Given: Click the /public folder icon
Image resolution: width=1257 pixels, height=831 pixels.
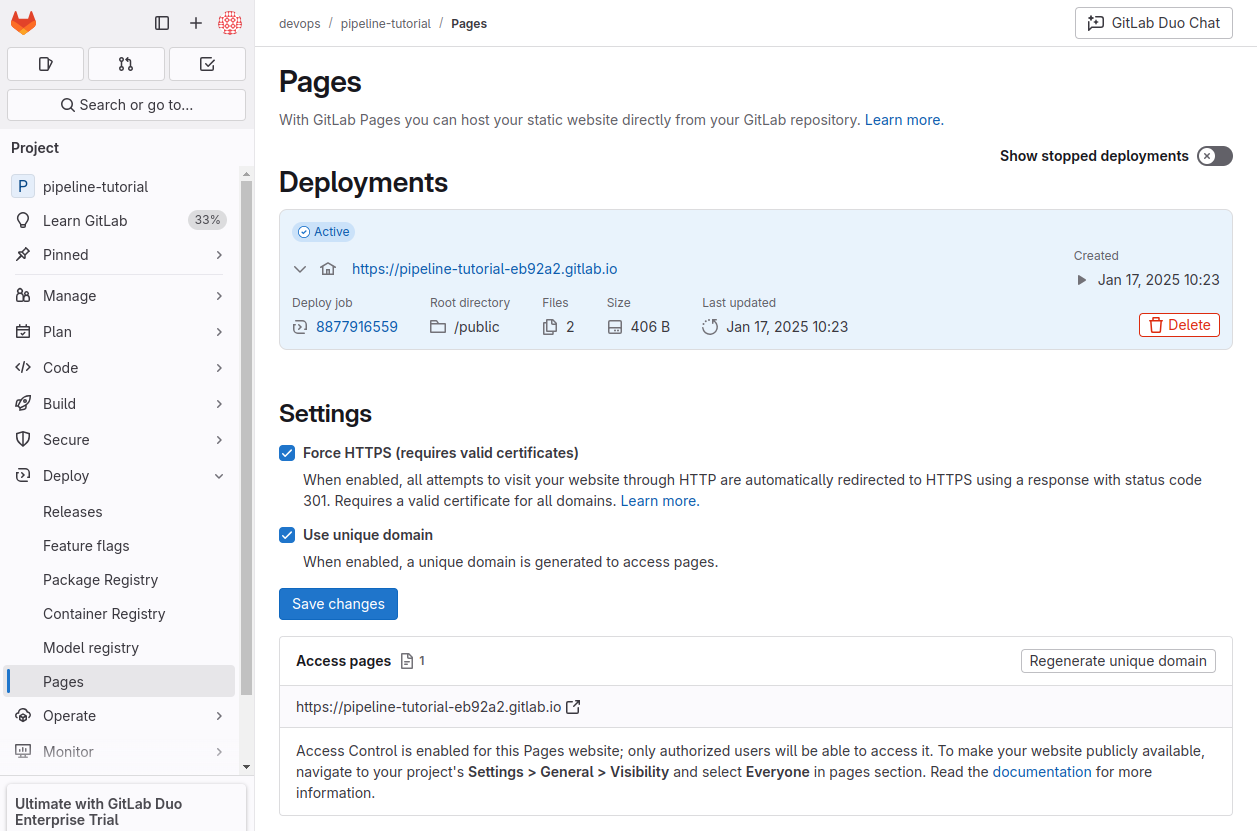Looking at the screenshot, I should pyautogui.click(x=438, y=326).
